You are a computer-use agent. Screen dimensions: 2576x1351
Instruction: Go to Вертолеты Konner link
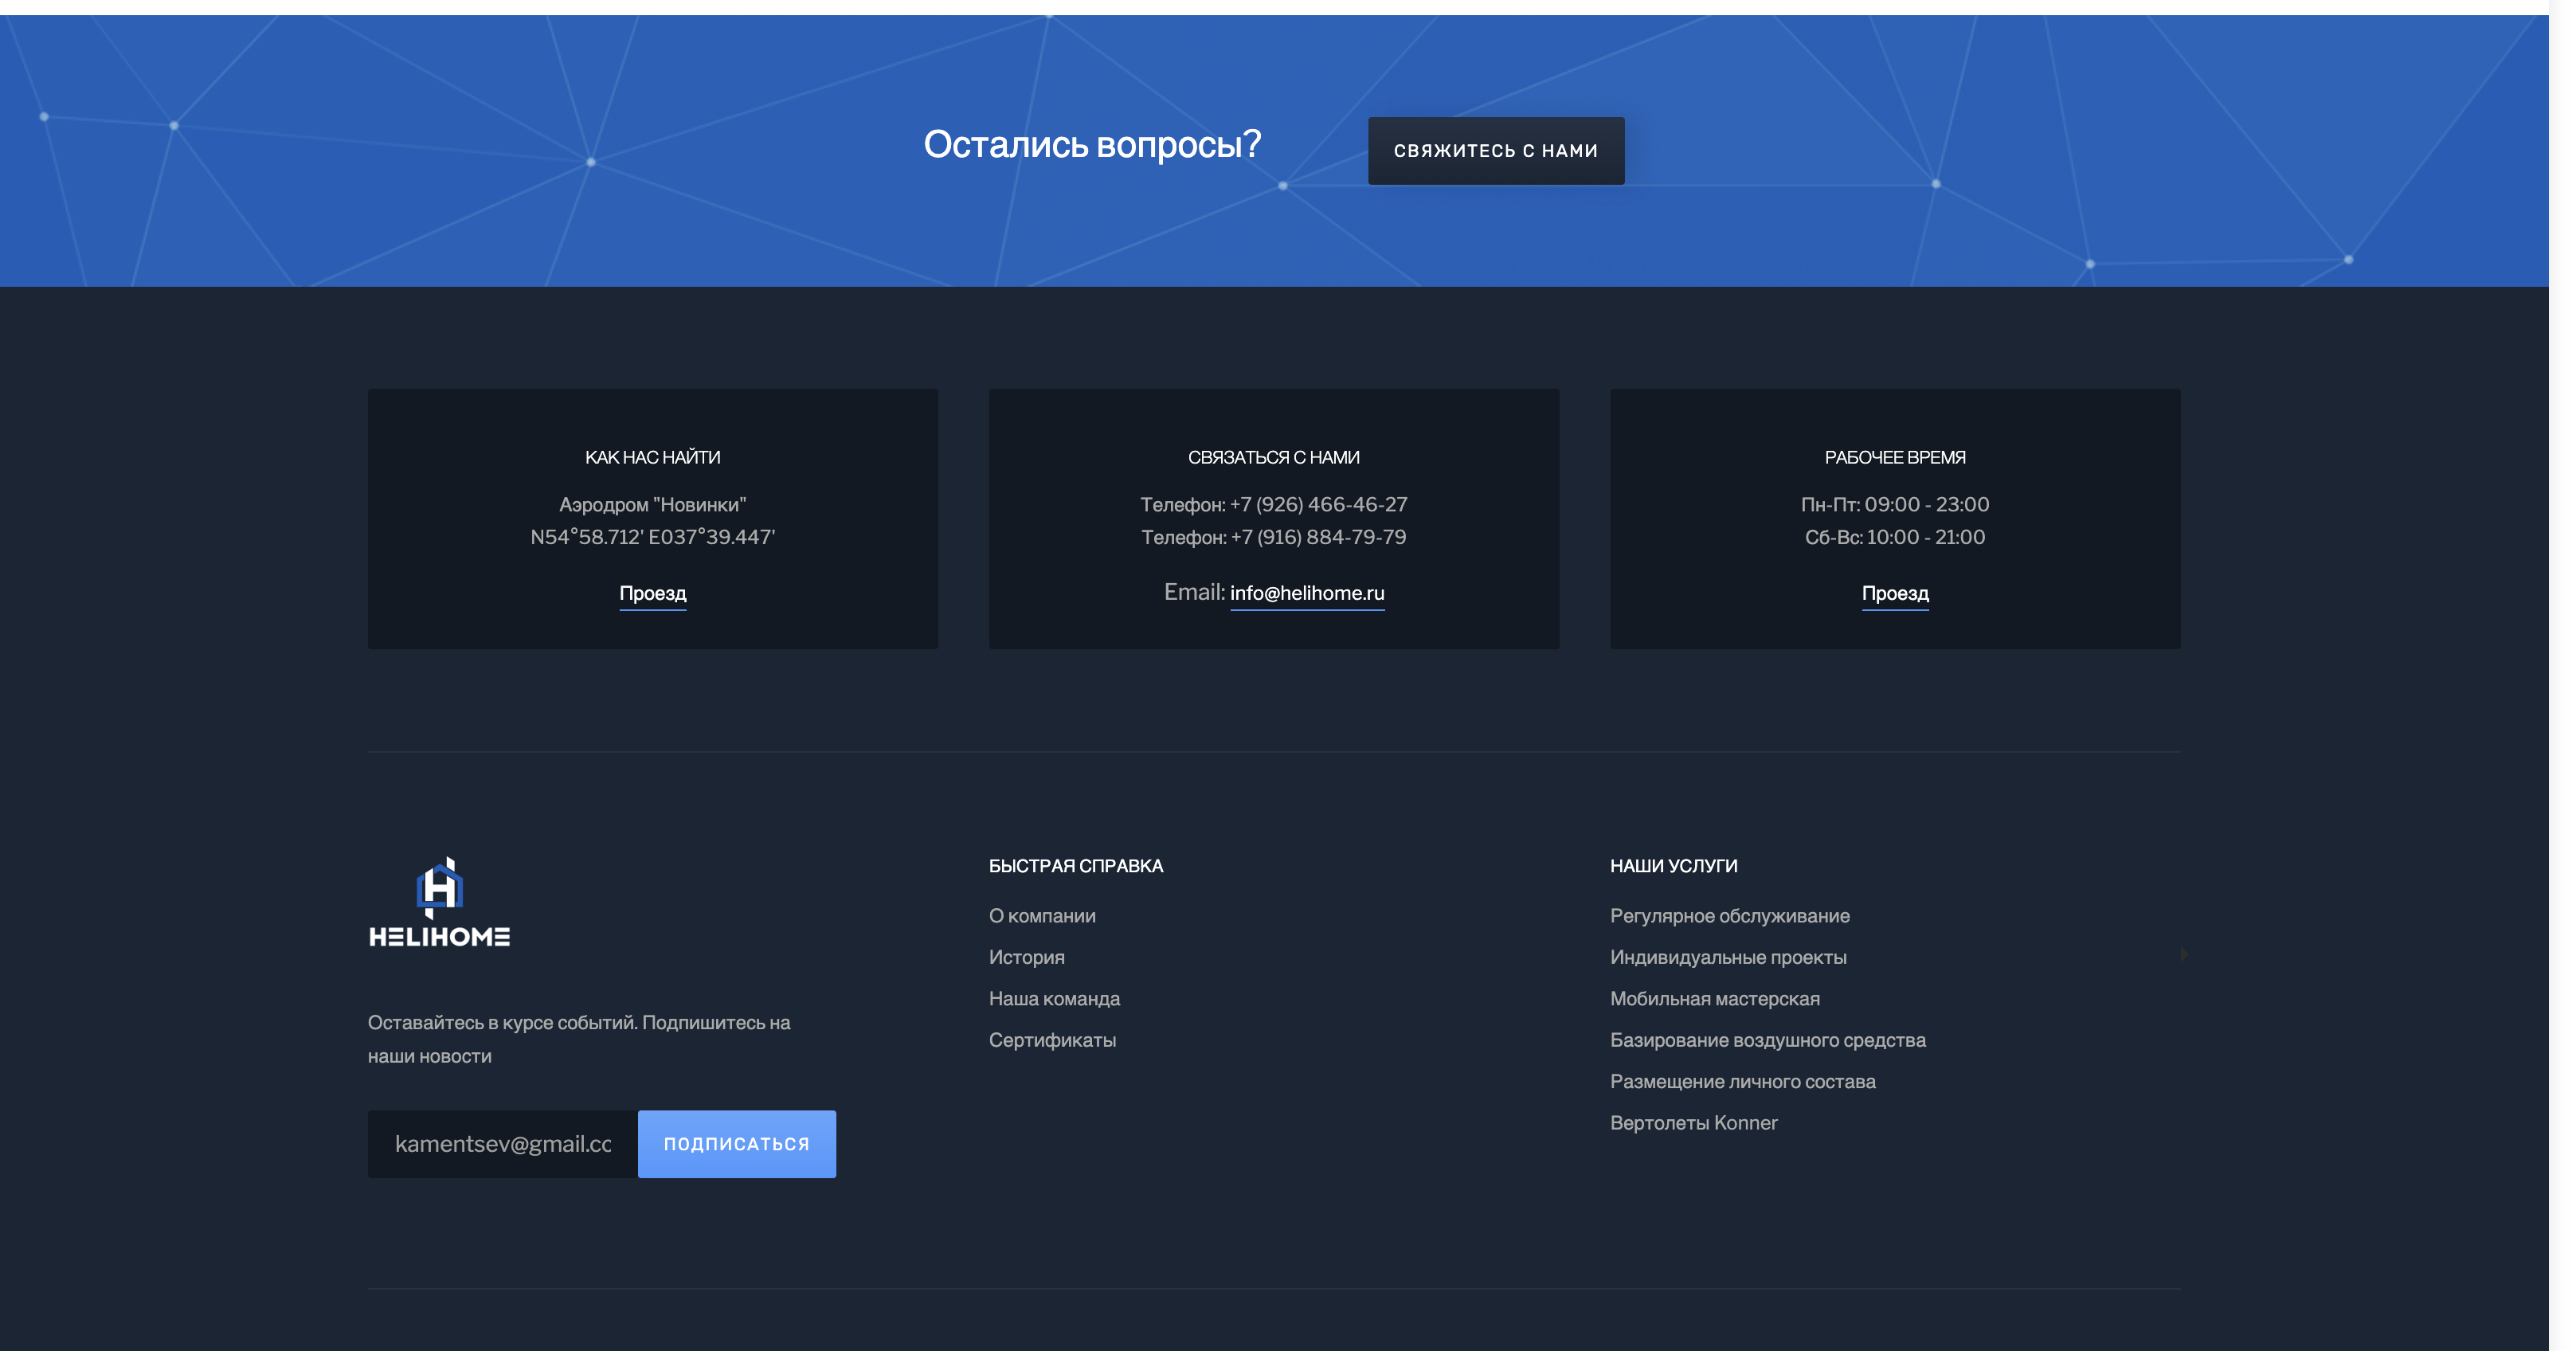click(1693, 1123)
